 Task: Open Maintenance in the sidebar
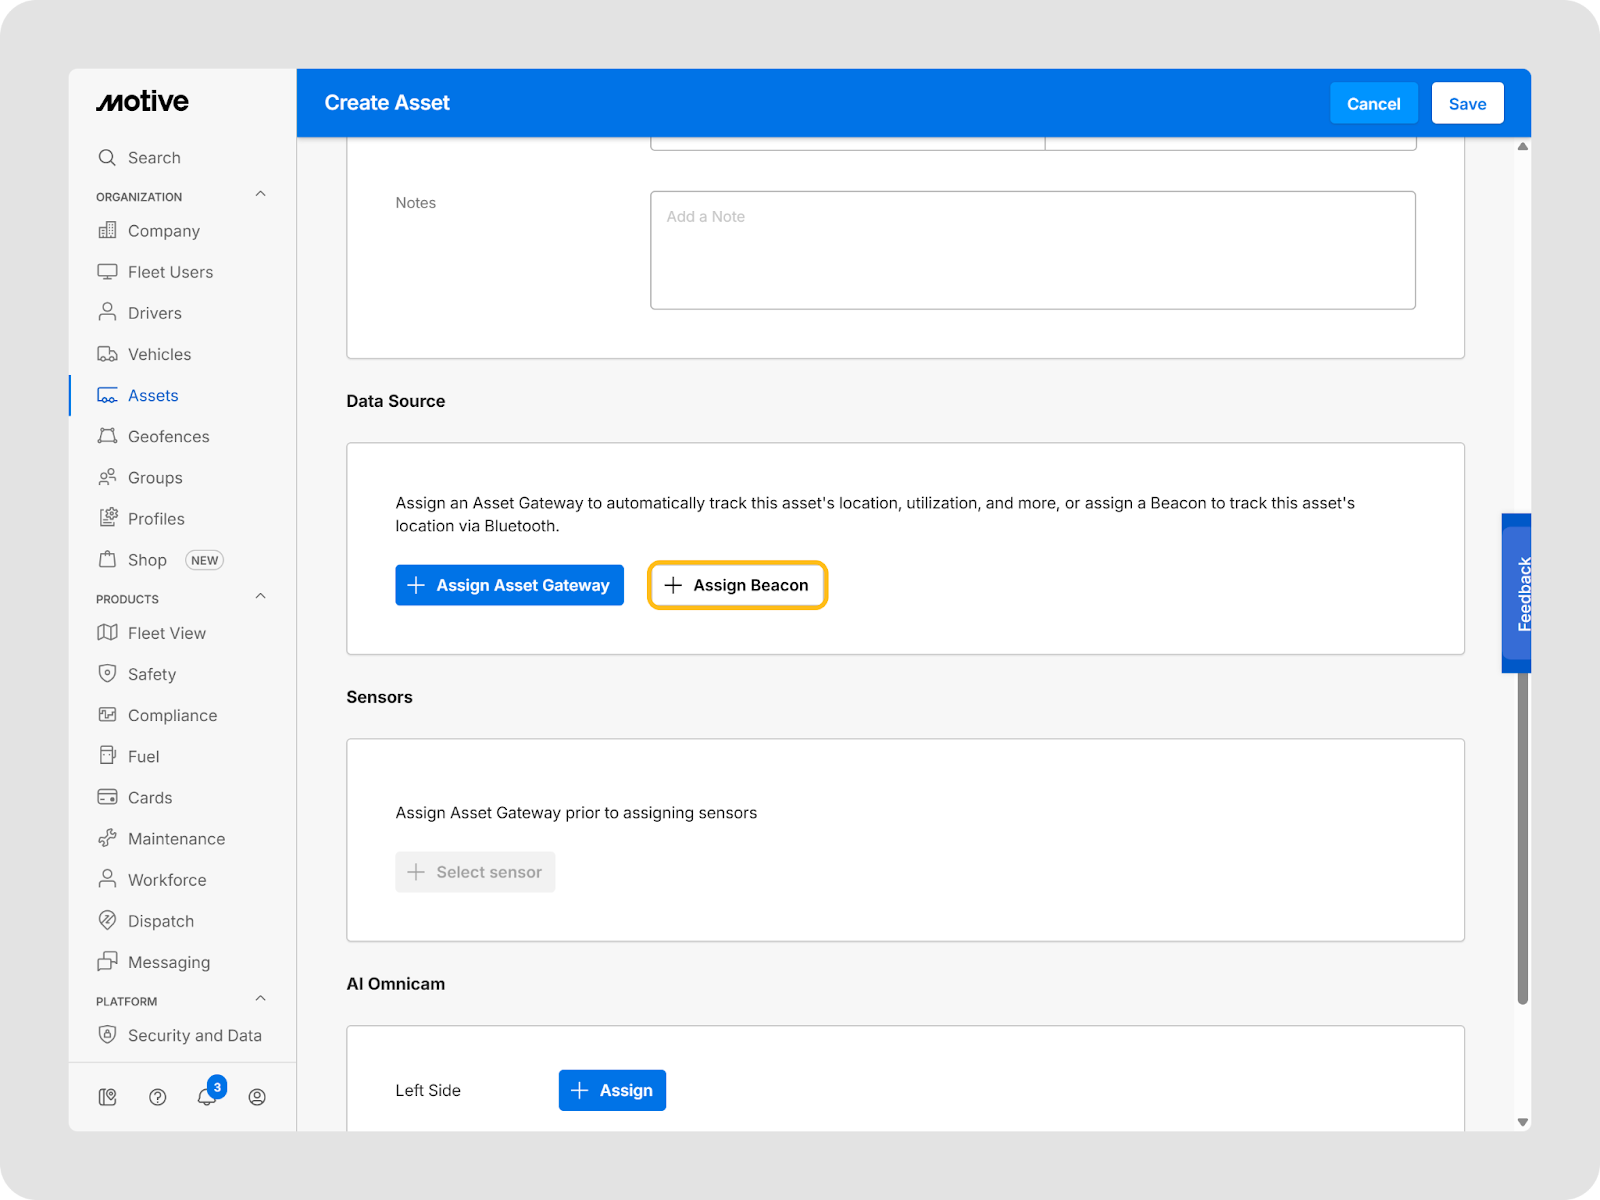point(176,839)
